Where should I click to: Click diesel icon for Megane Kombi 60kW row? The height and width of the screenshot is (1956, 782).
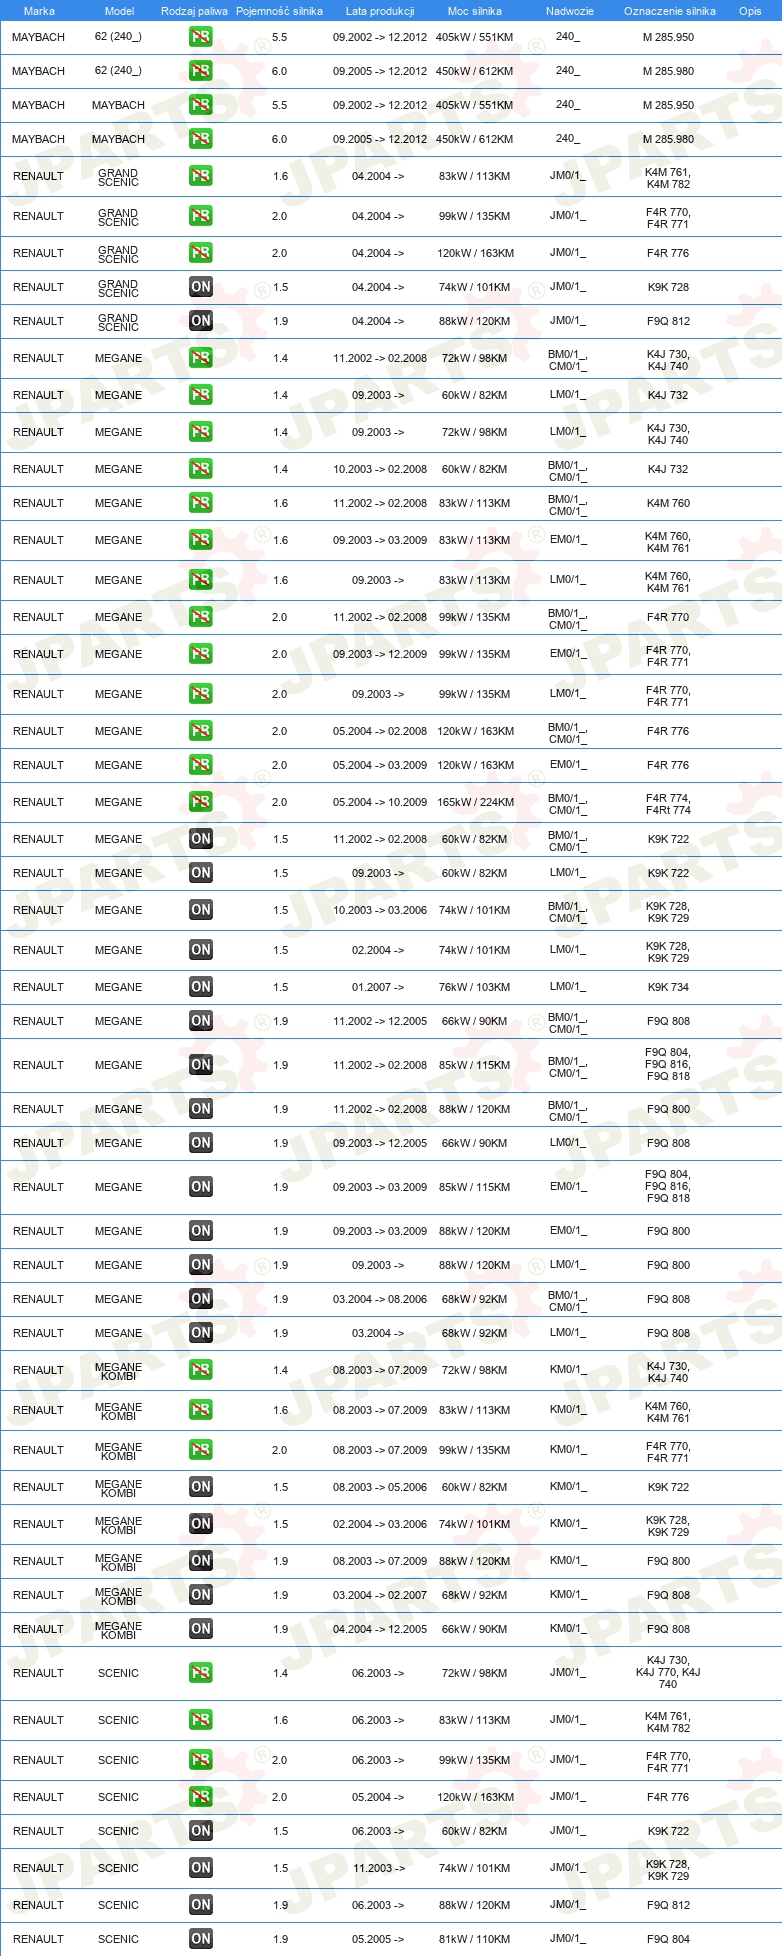coord(201,1487)
